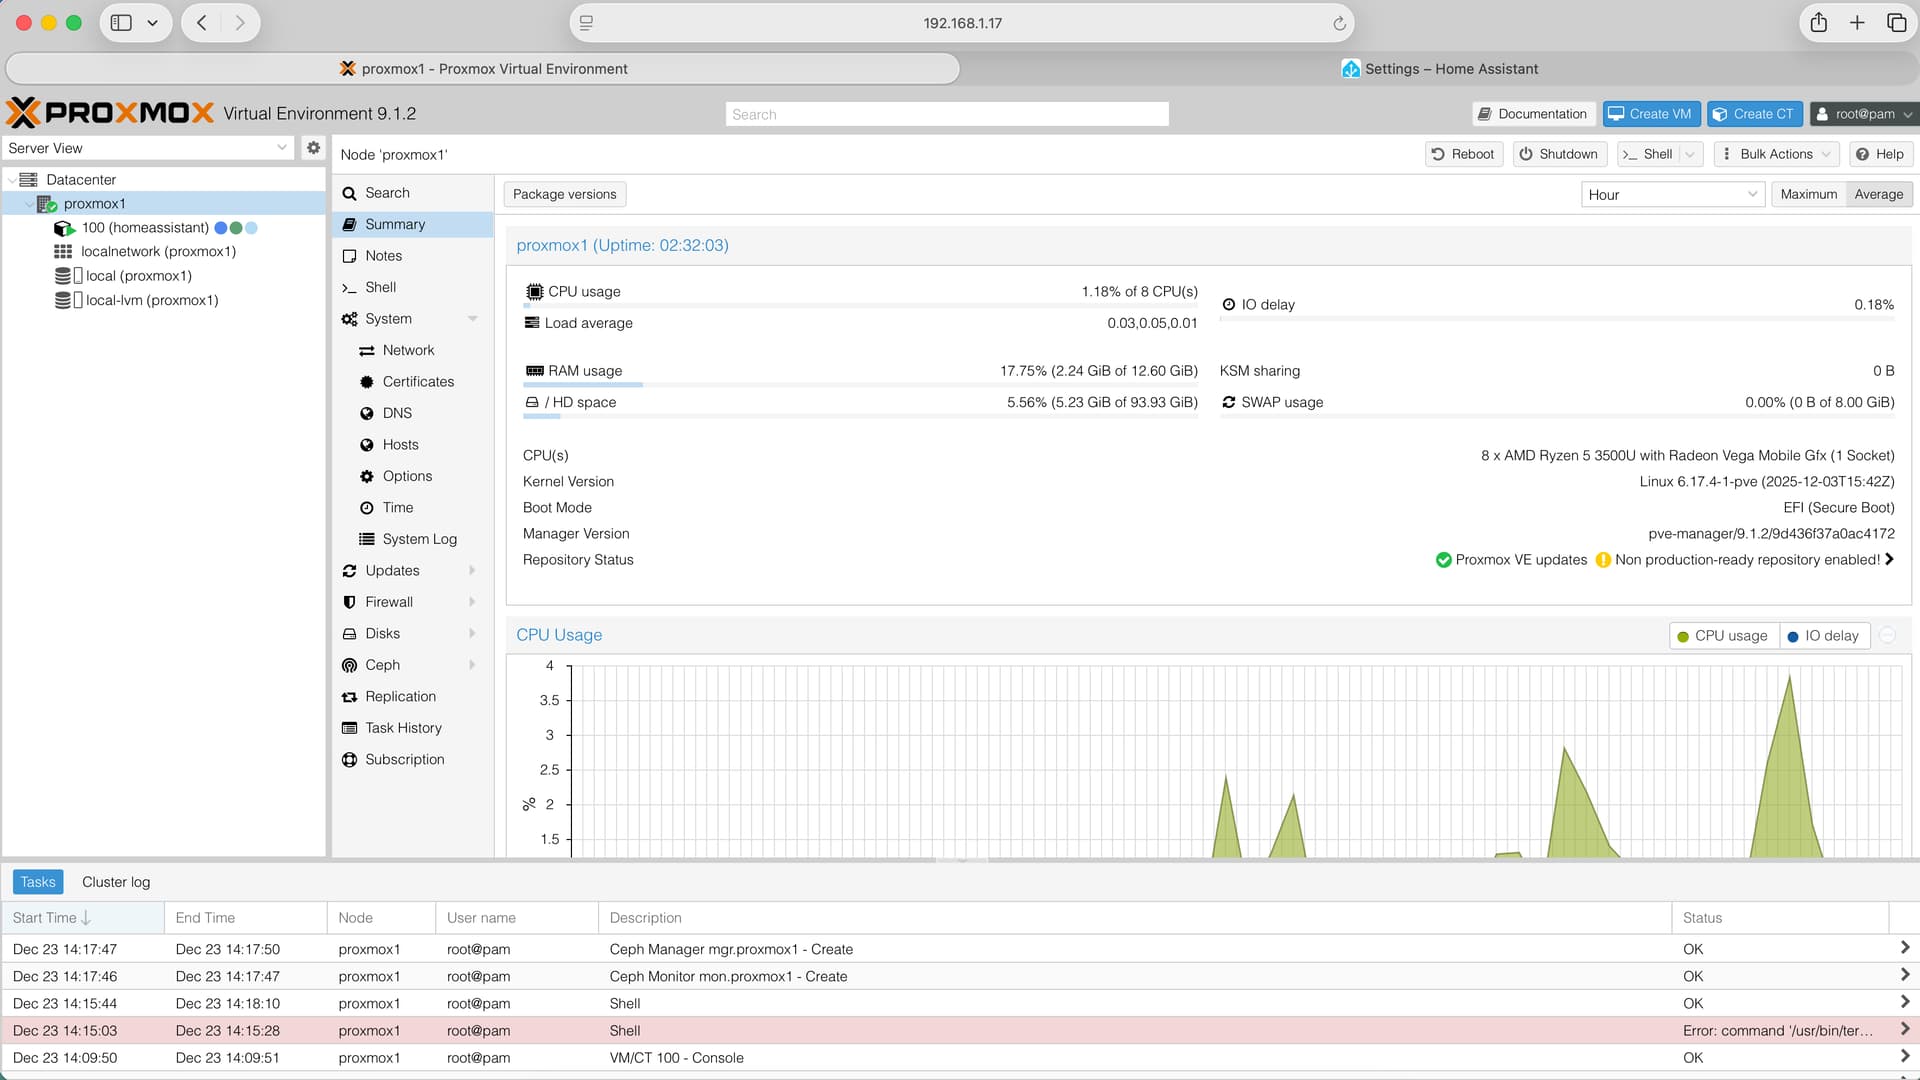1920x1080 pixels.
Task: Switch graph mode to Maximum
Action: click(1808, 195)
